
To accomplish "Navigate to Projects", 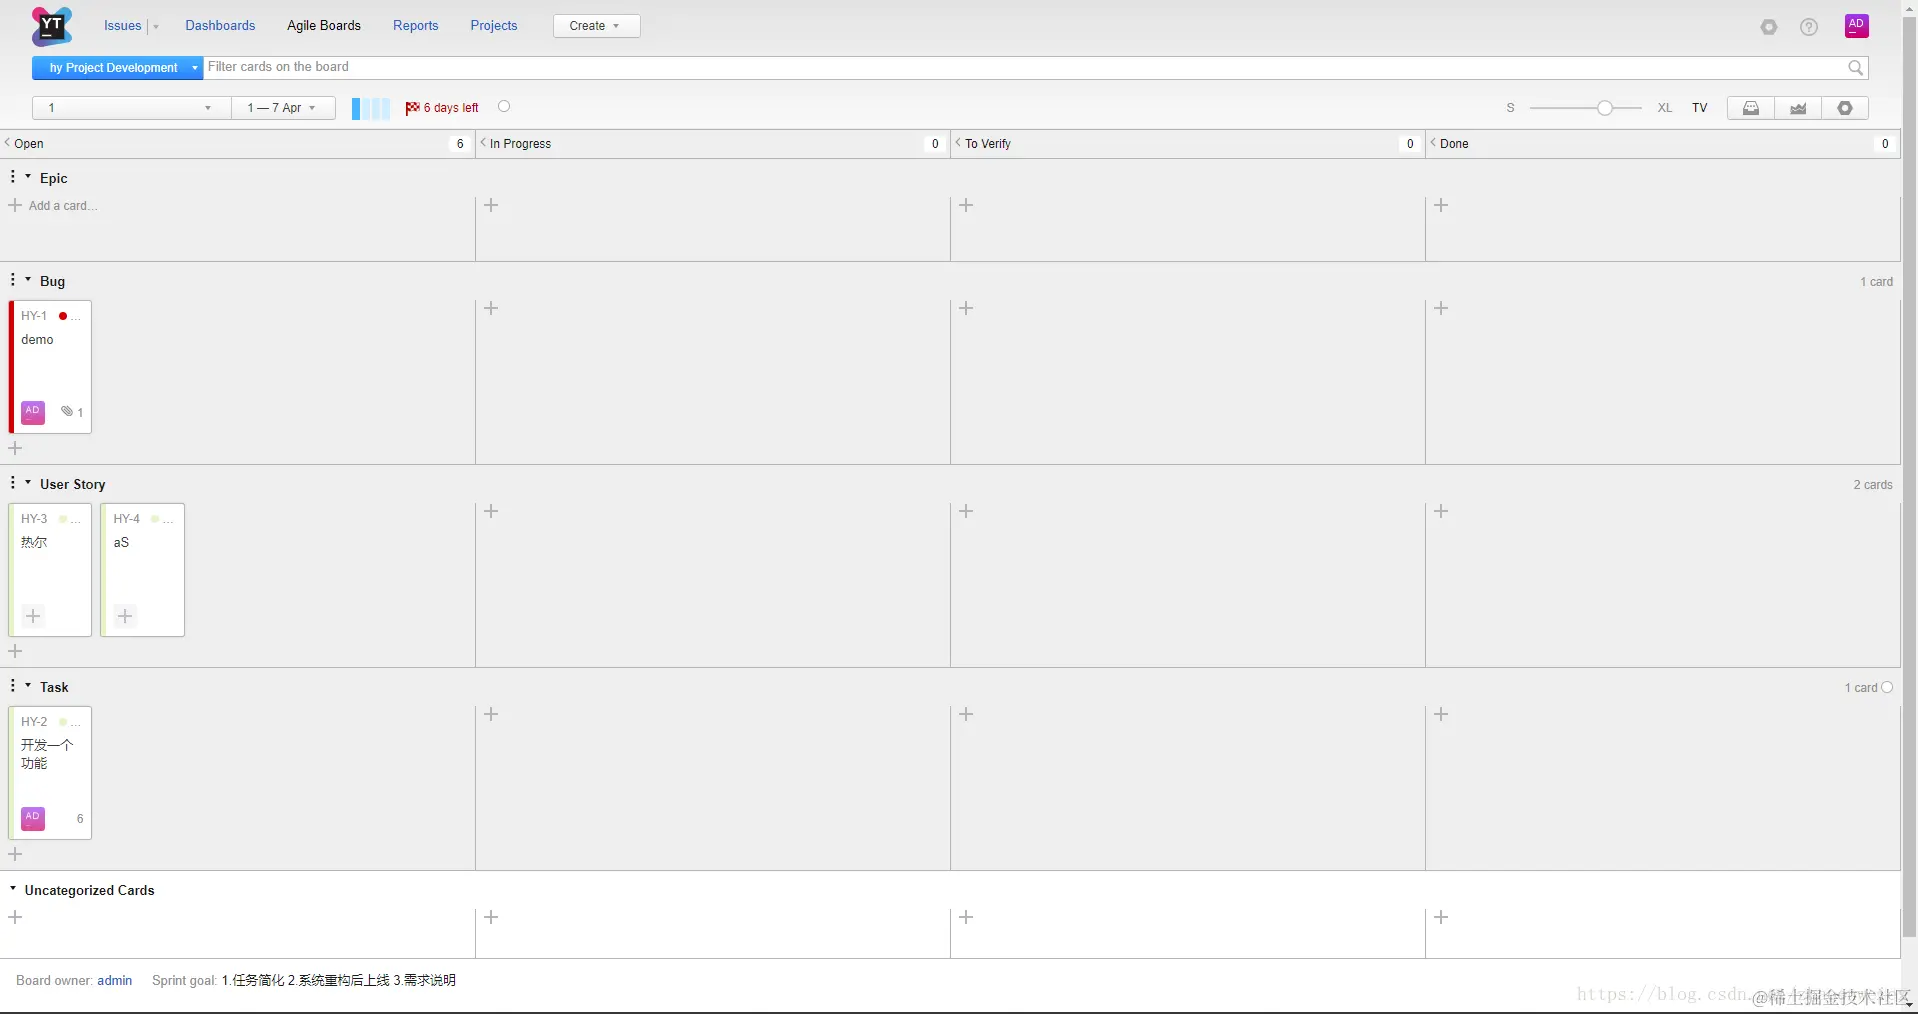I will click(x=494, y=26).
